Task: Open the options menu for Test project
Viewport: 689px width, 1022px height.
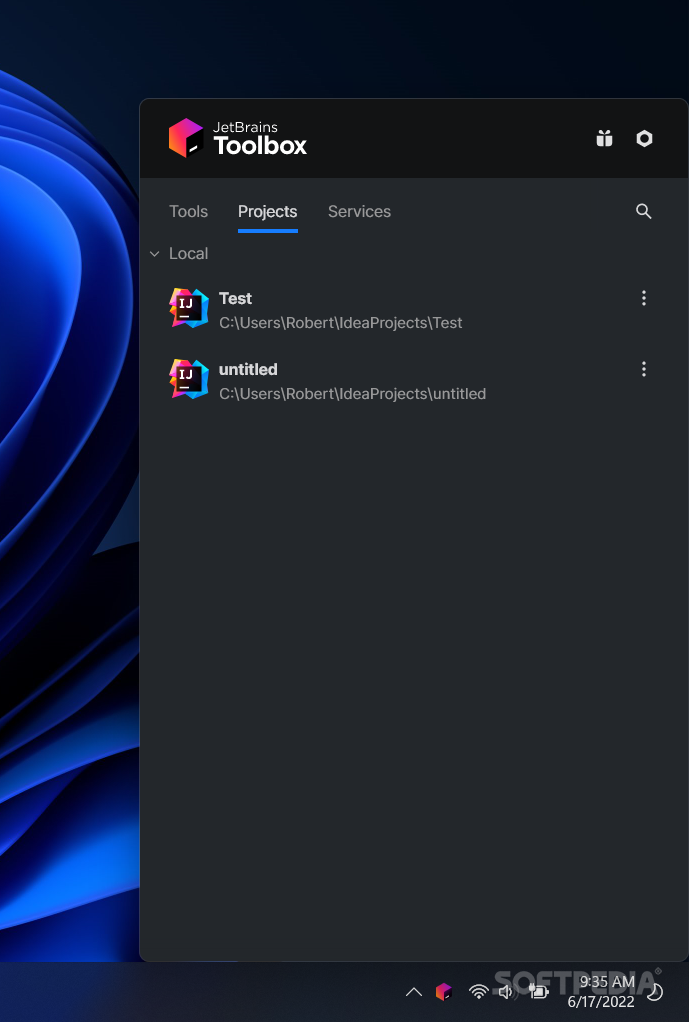Action: 643,298
